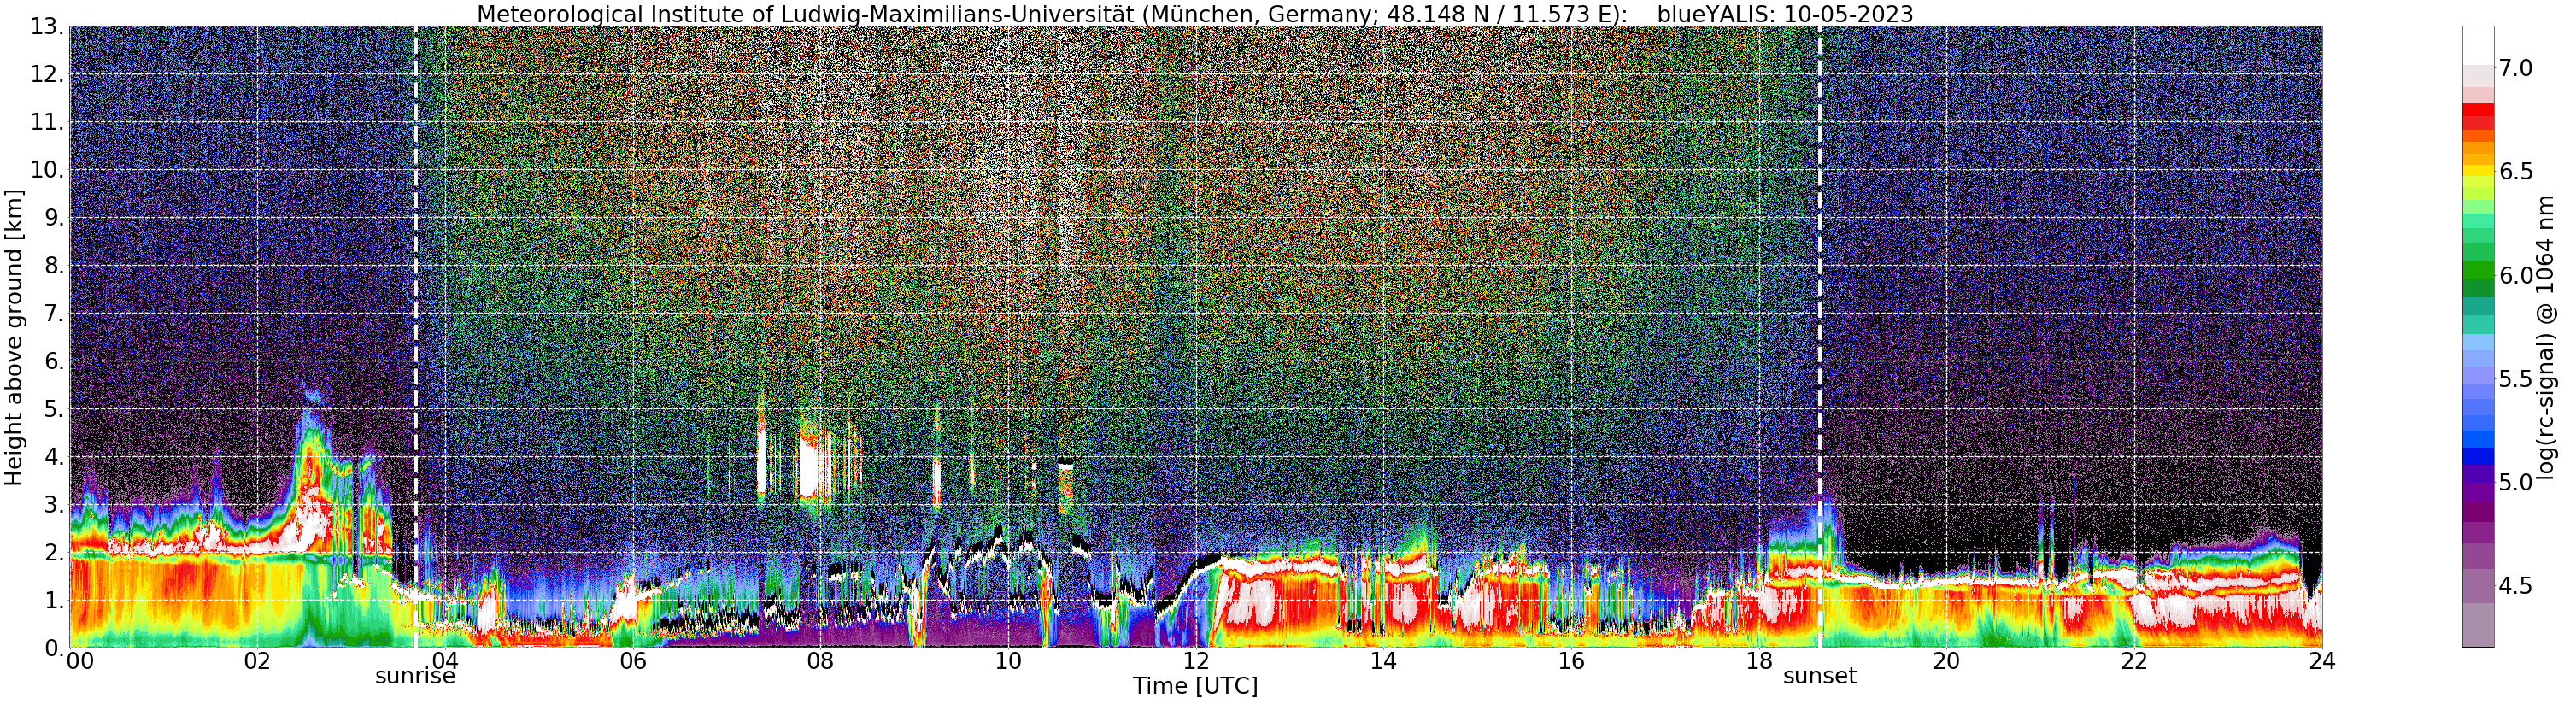Click the 'sunrise' label below the axis

click(x=415, y=677)
